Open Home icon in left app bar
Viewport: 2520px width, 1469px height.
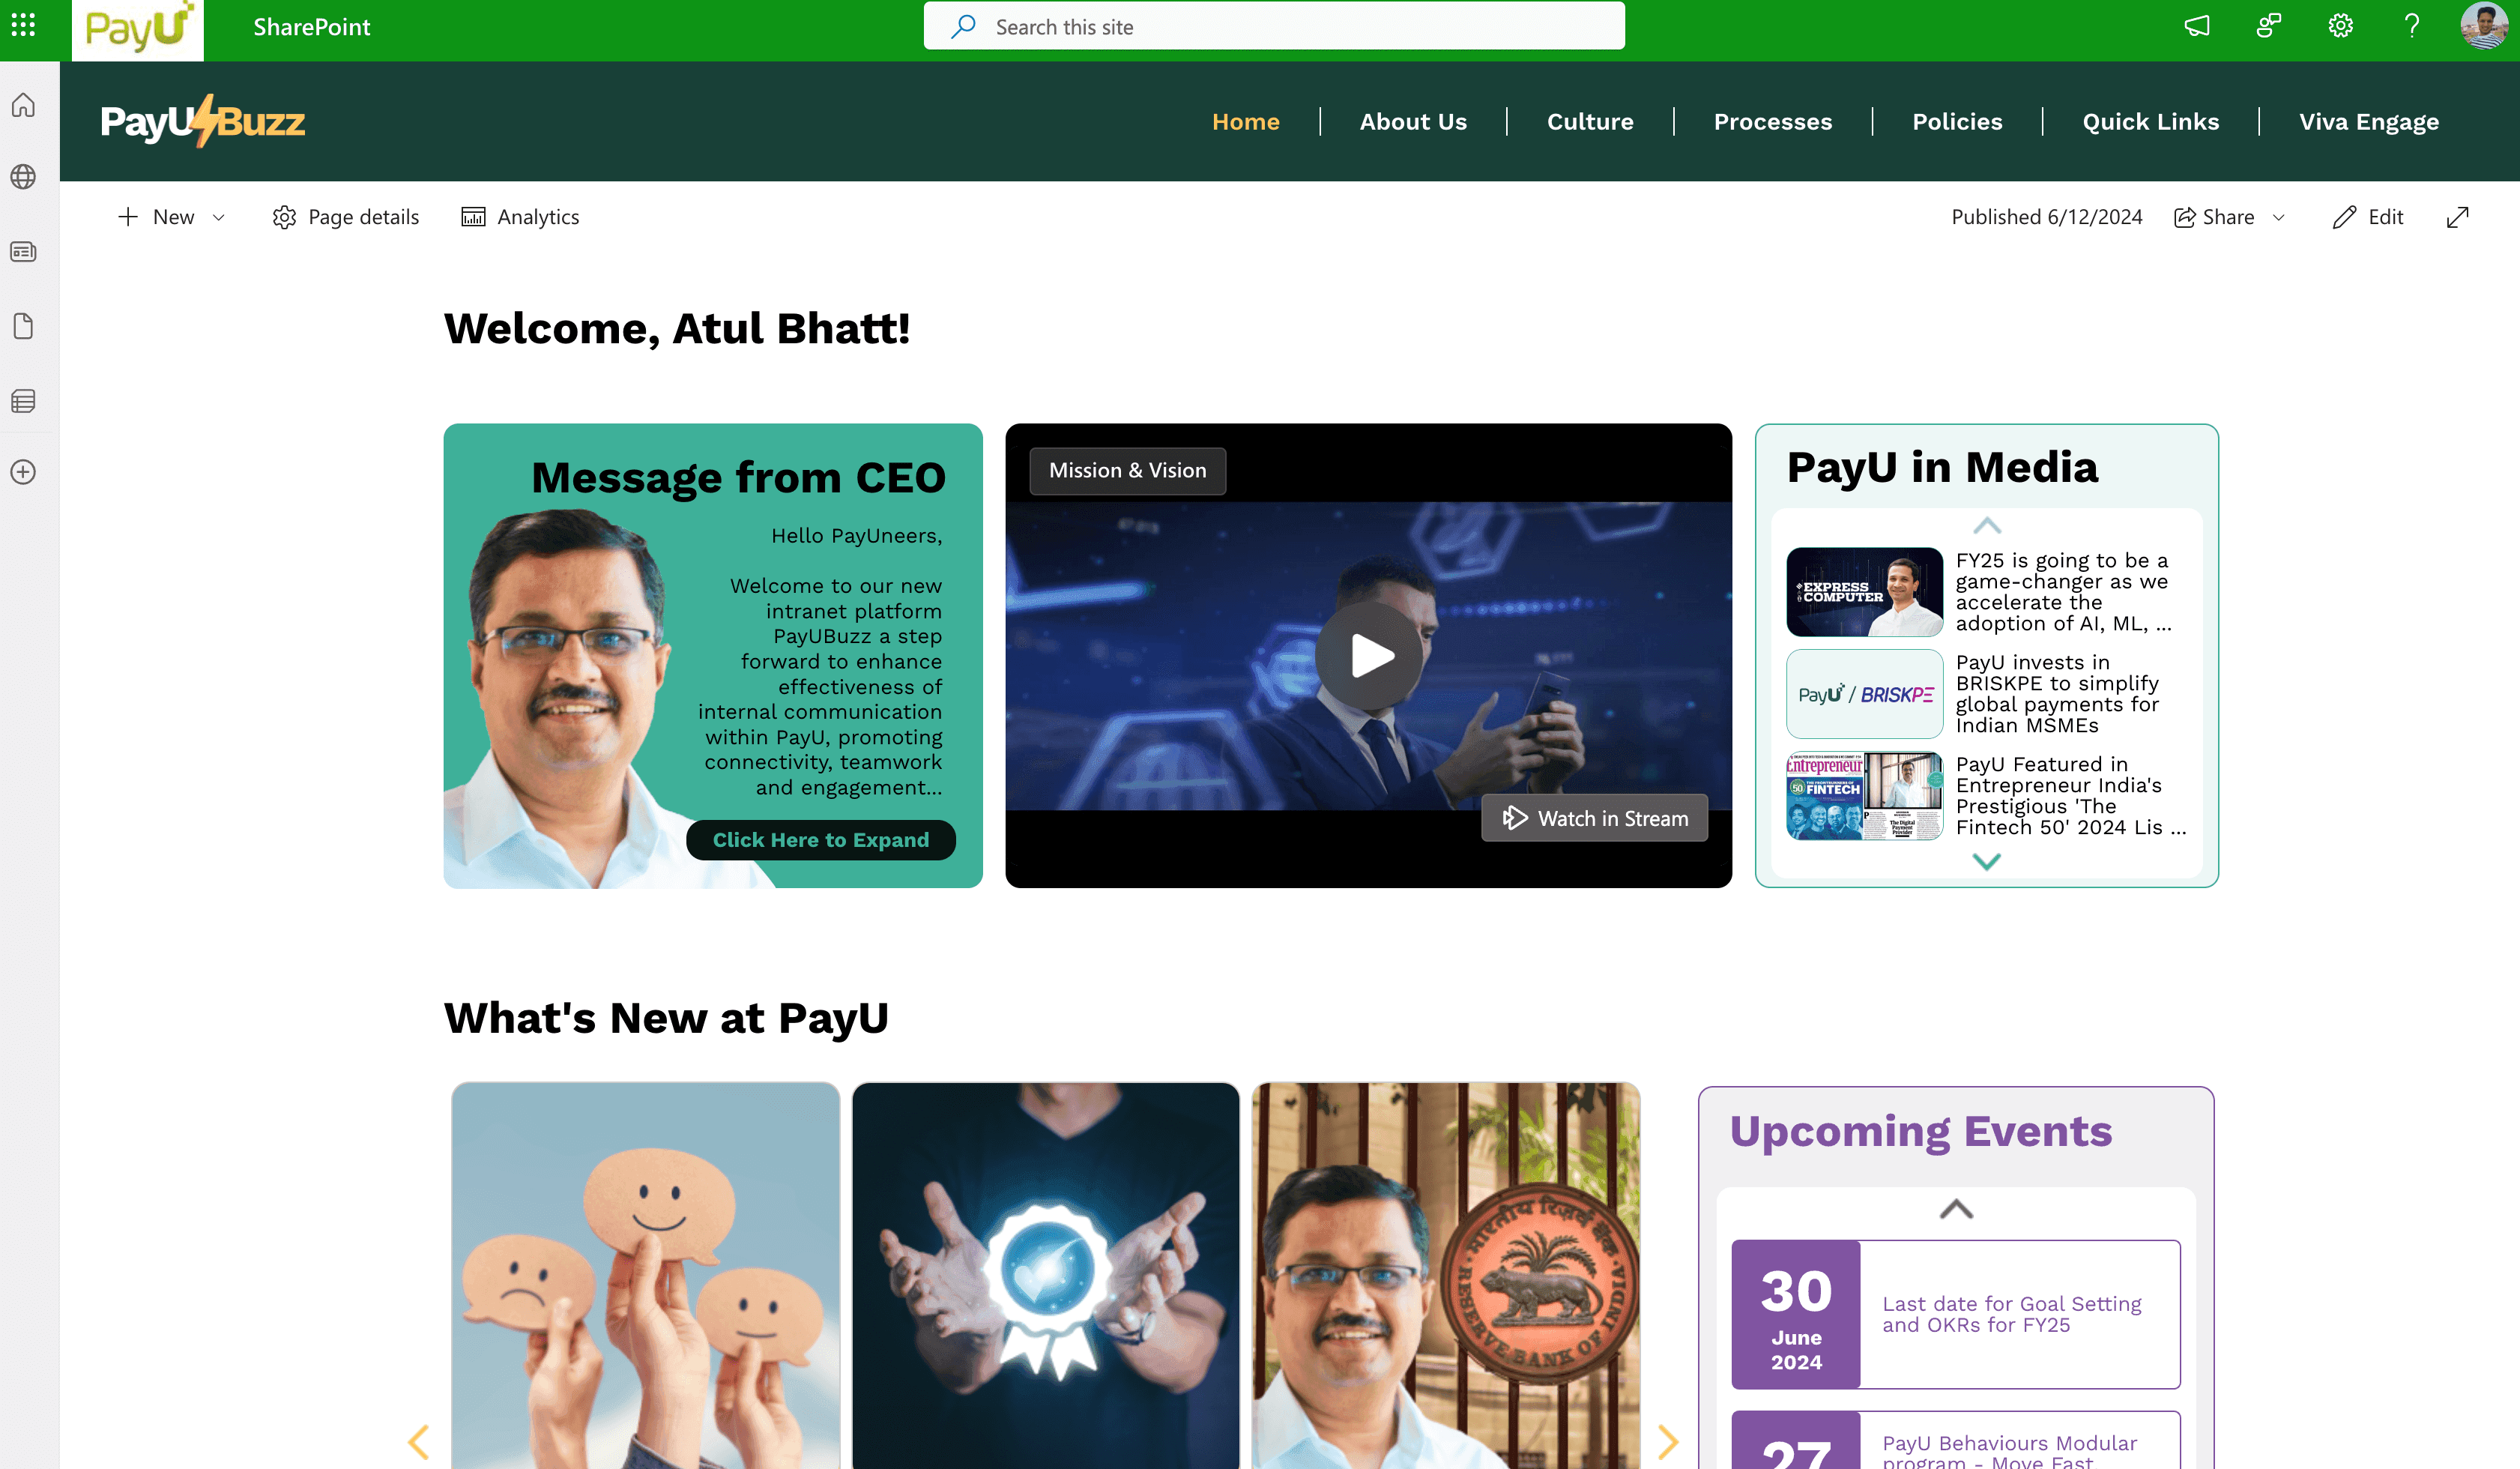(24, 105)
